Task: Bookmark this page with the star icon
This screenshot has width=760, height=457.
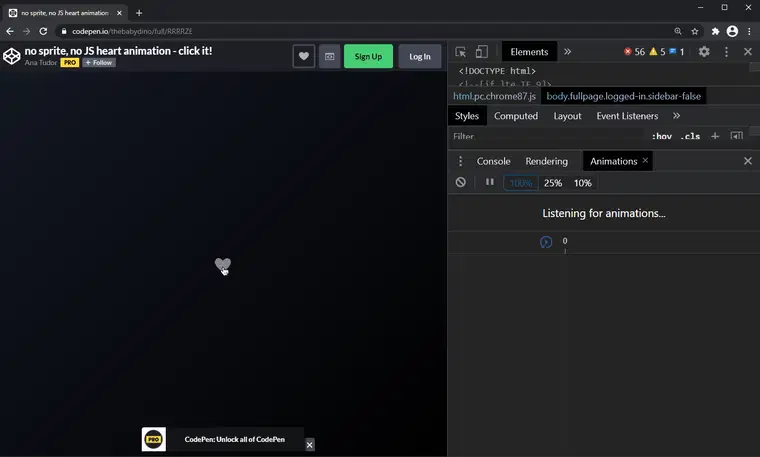Action: (x=695, y=31)
